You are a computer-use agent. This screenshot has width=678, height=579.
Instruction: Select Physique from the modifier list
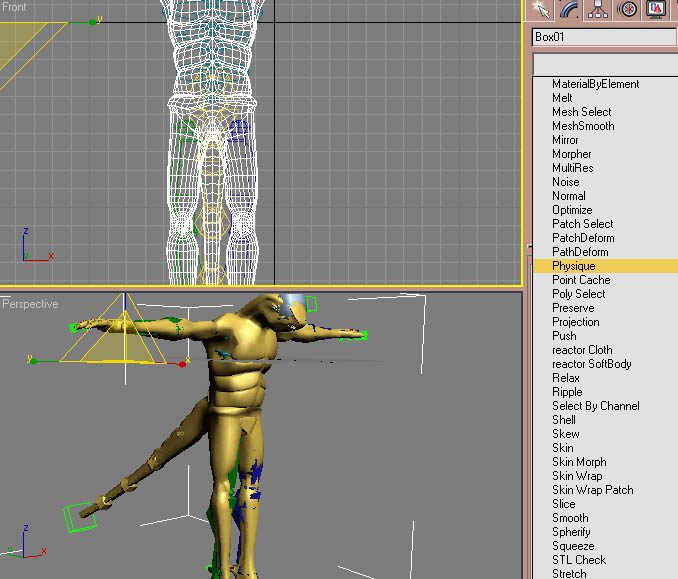coord(573,266)
